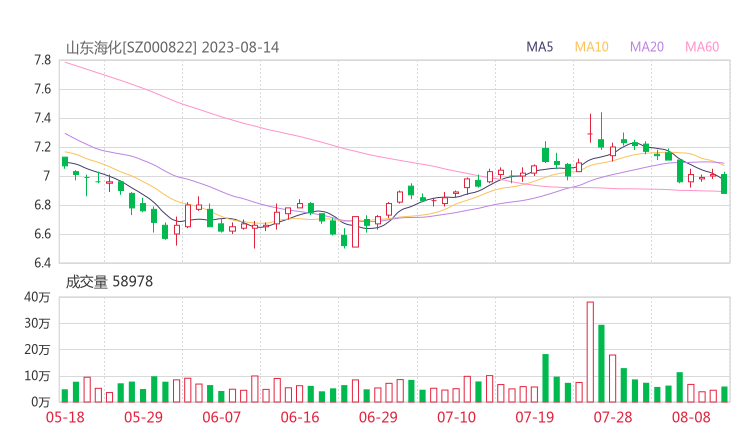This screenshot has width=740, height=440.
Task: Click the 6.4 price axis label
Action: click(x=42, y=263)
